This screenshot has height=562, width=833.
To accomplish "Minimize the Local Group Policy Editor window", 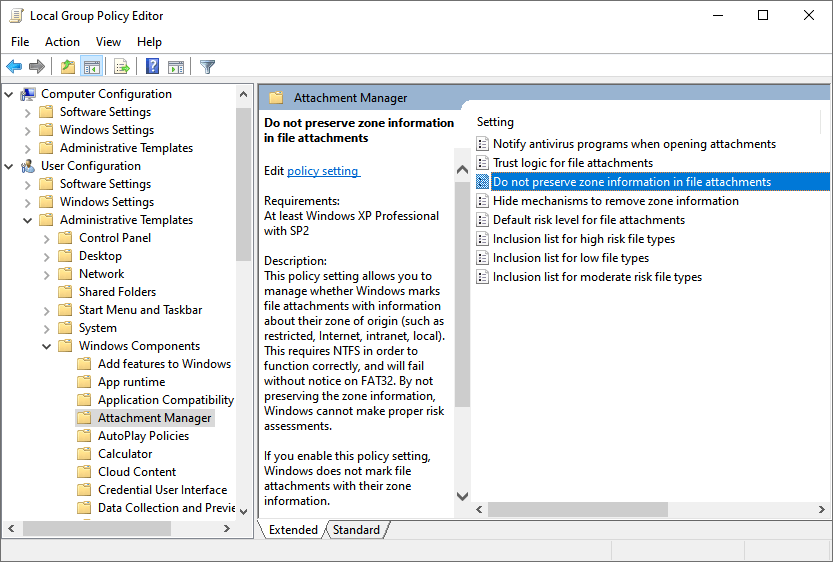I will click(718, 15).
